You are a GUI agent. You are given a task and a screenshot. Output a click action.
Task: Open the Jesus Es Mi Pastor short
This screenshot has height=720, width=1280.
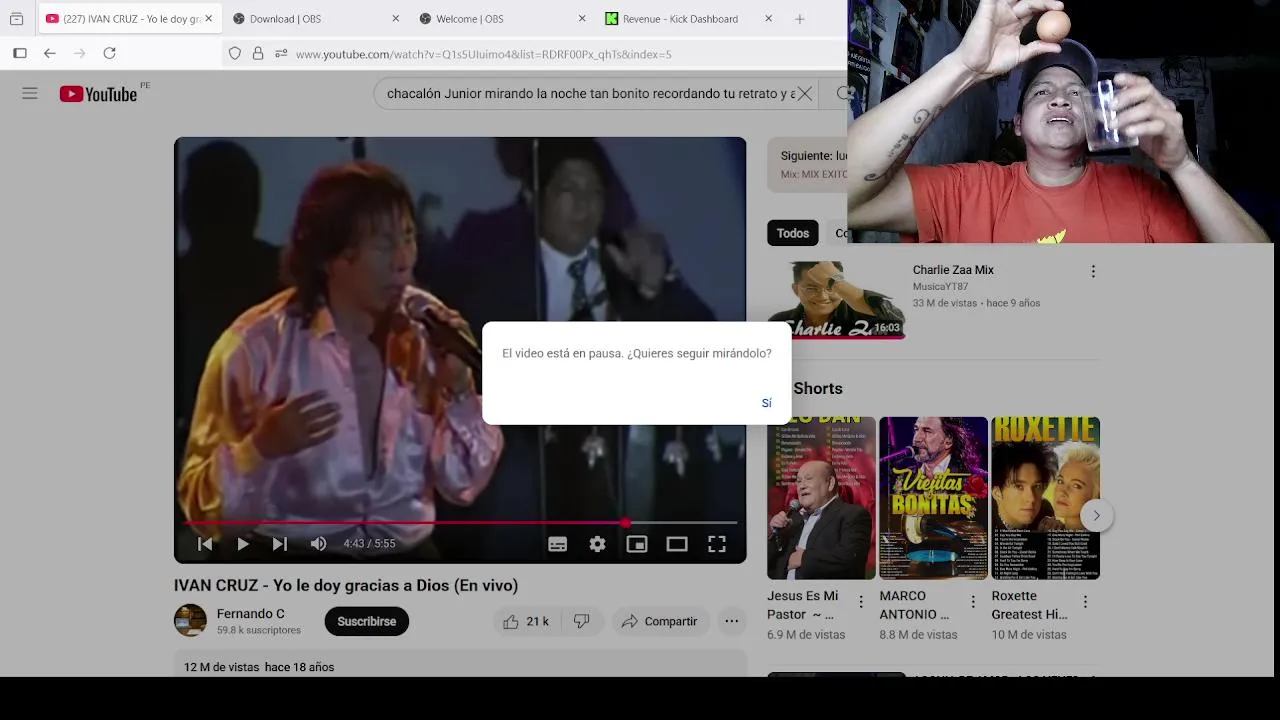(x=821, y=498)
